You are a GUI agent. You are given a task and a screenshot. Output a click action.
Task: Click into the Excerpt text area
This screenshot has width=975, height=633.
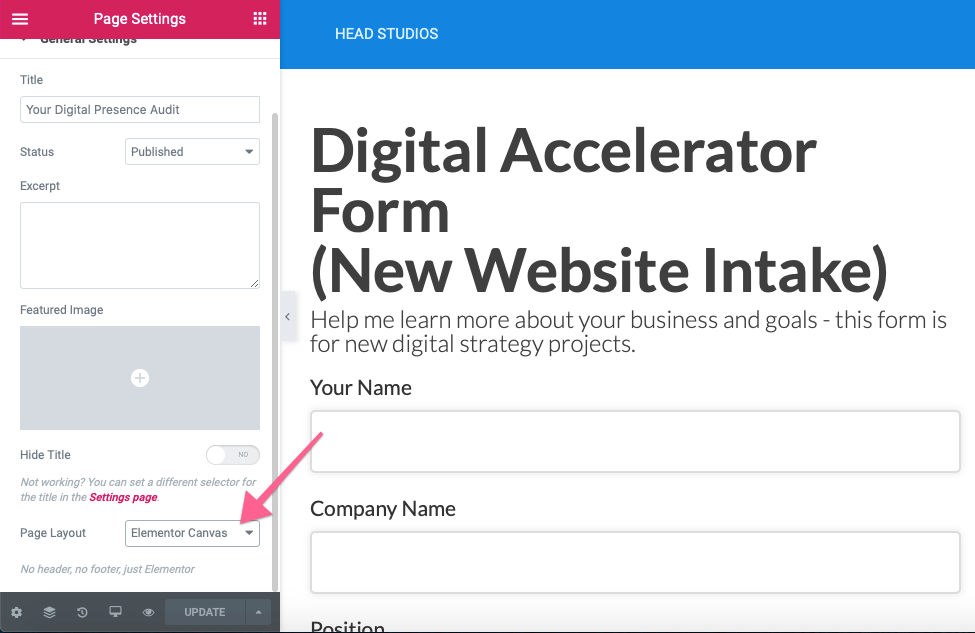coord(140,245)
